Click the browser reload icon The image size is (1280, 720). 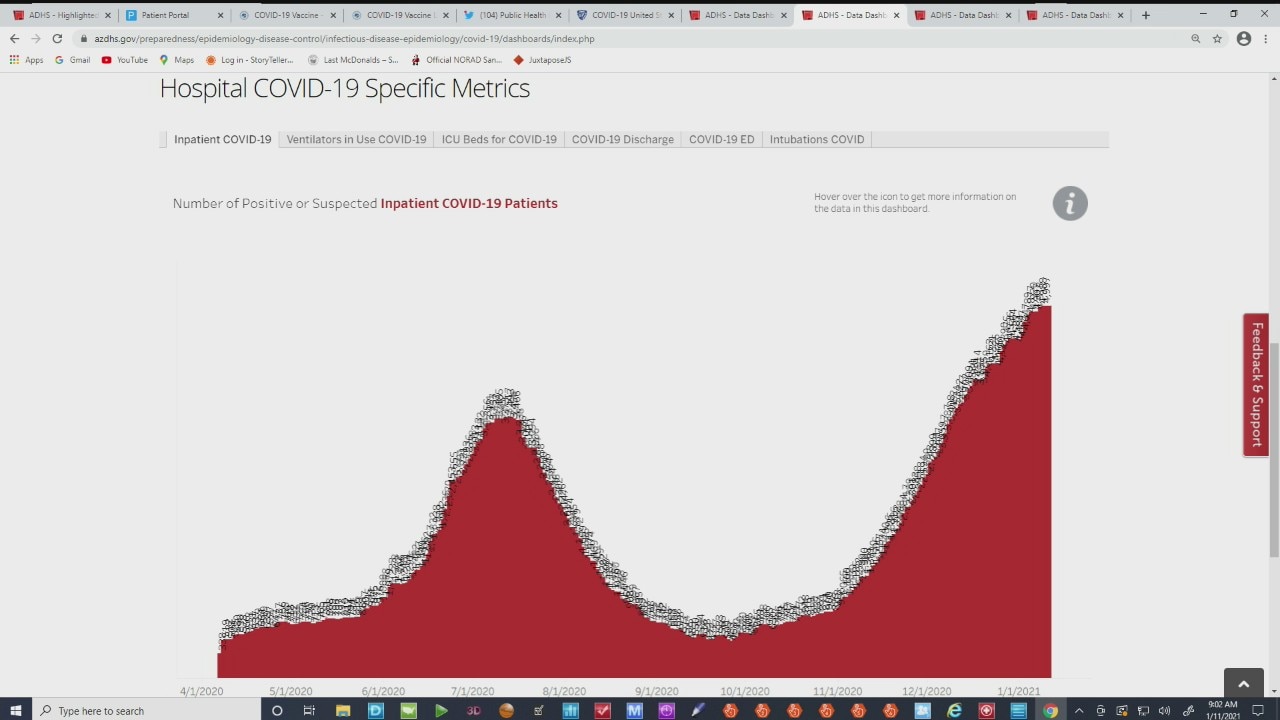pos(57,39)
